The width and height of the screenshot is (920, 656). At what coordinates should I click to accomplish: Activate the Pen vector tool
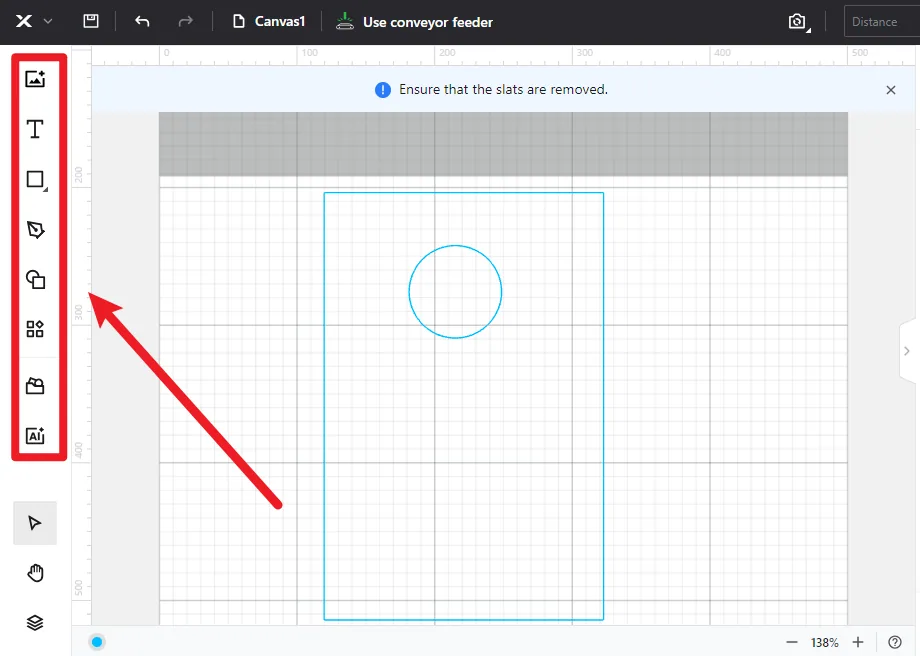(x=35, y=229)
